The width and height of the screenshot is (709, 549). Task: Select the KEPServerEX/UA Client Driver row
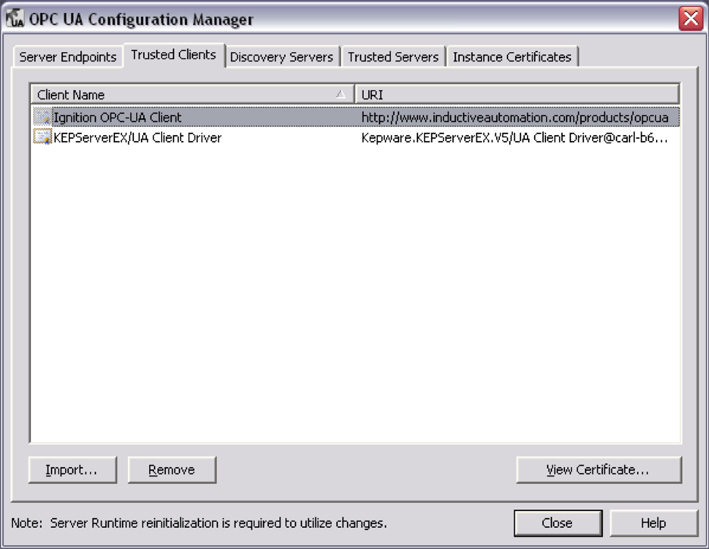pos(356,137)
